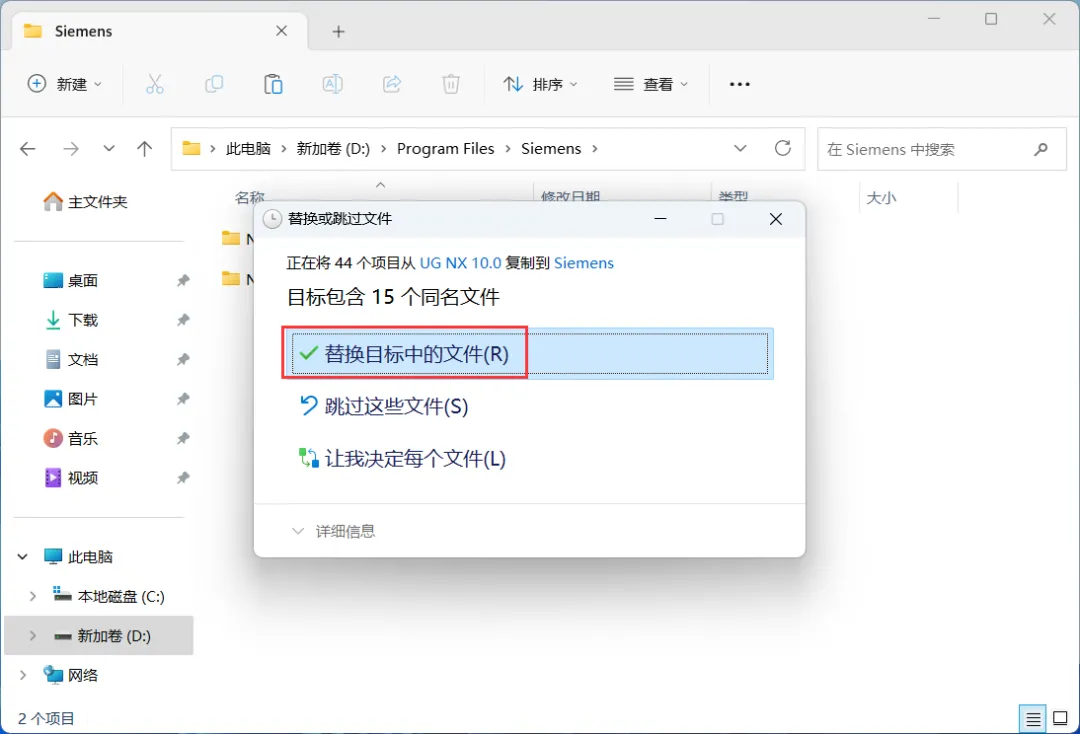Close the 替换或跳过文件 dialog
This screenshot has height=734, width=1080.
tap(776, 219)
